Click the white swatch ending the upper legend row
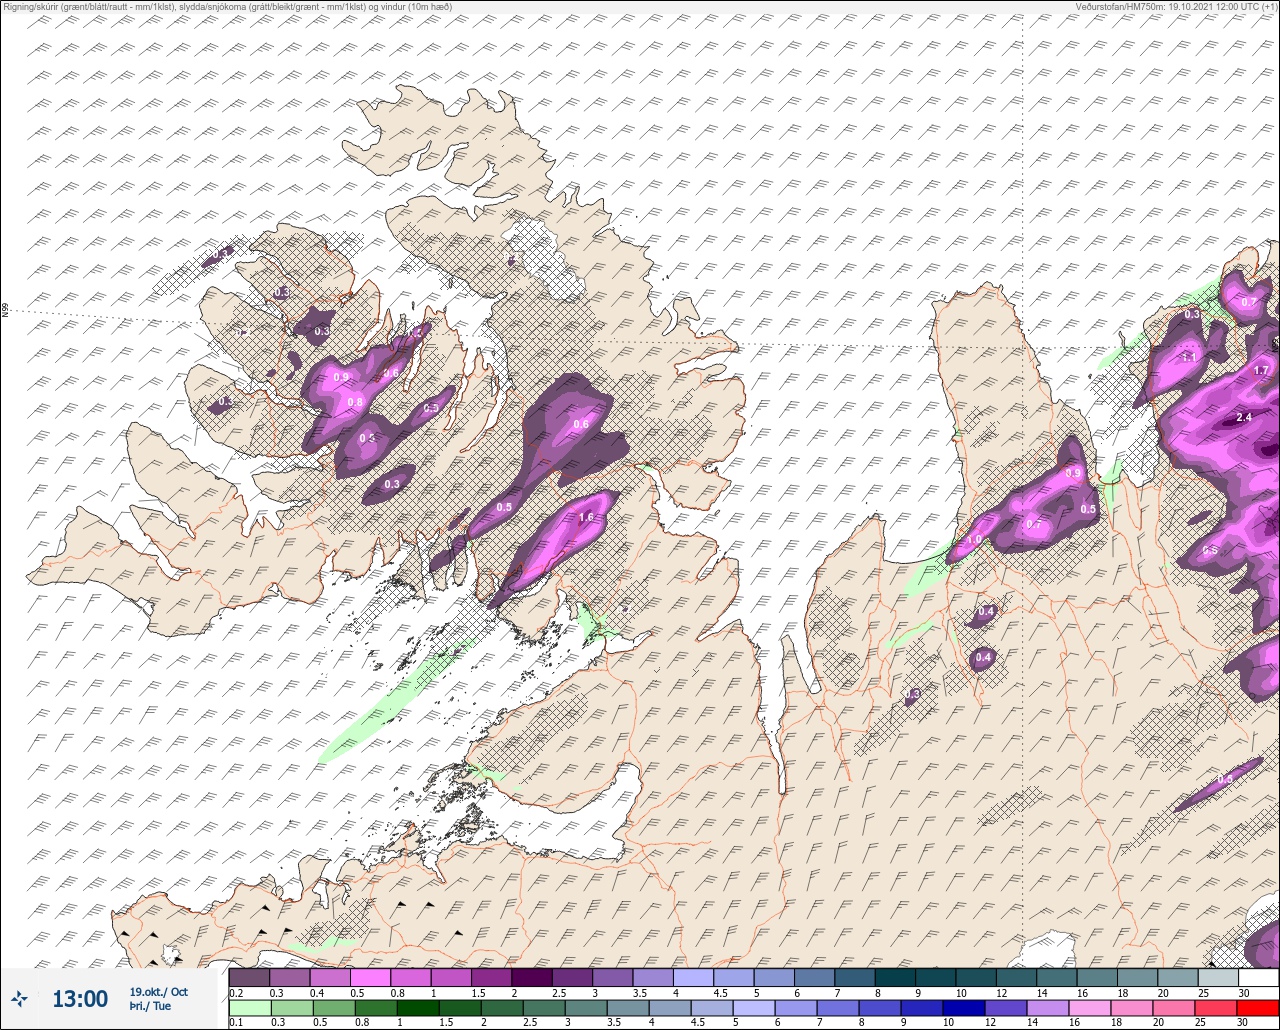Viewport: 1280px width, 1030px height. 1258,977
